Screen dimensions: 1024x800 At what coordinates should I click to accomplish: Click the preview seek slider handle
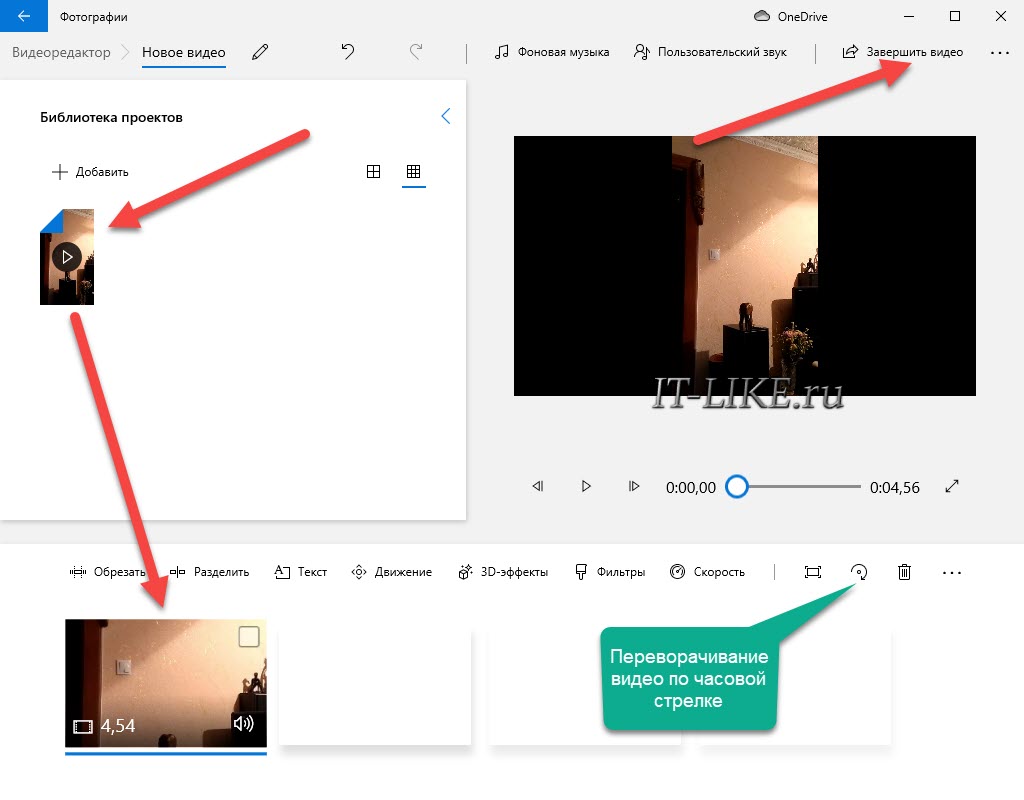point(737,487)
